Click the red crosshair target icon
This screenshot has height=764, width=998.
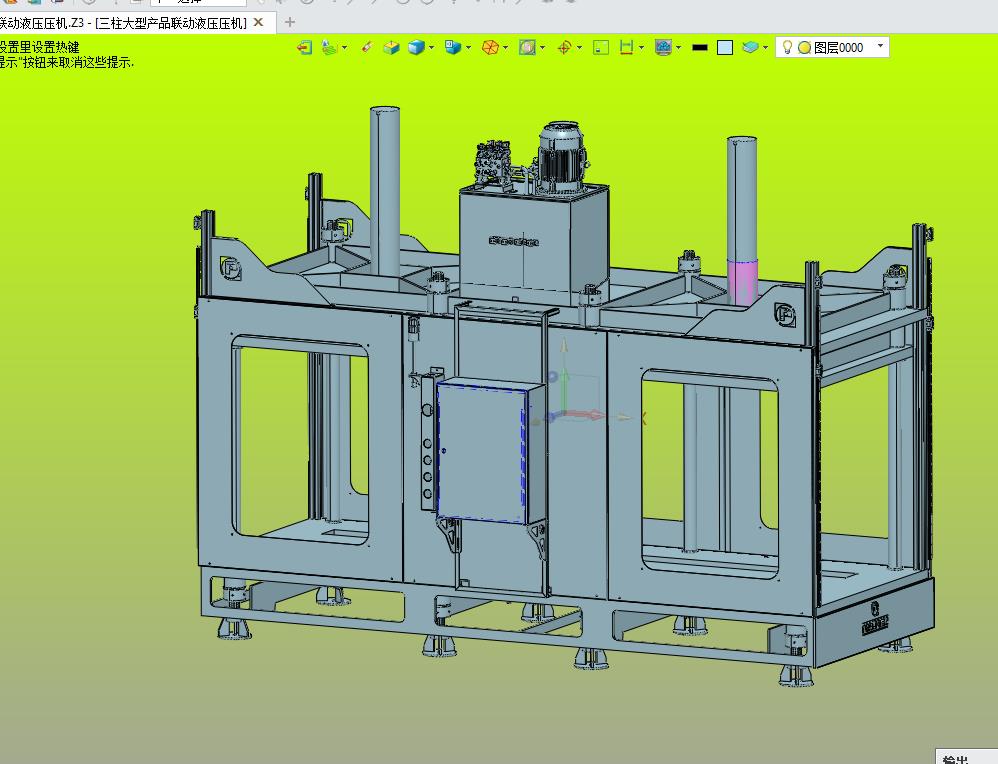pyautogui.click(x=564, y=47)
